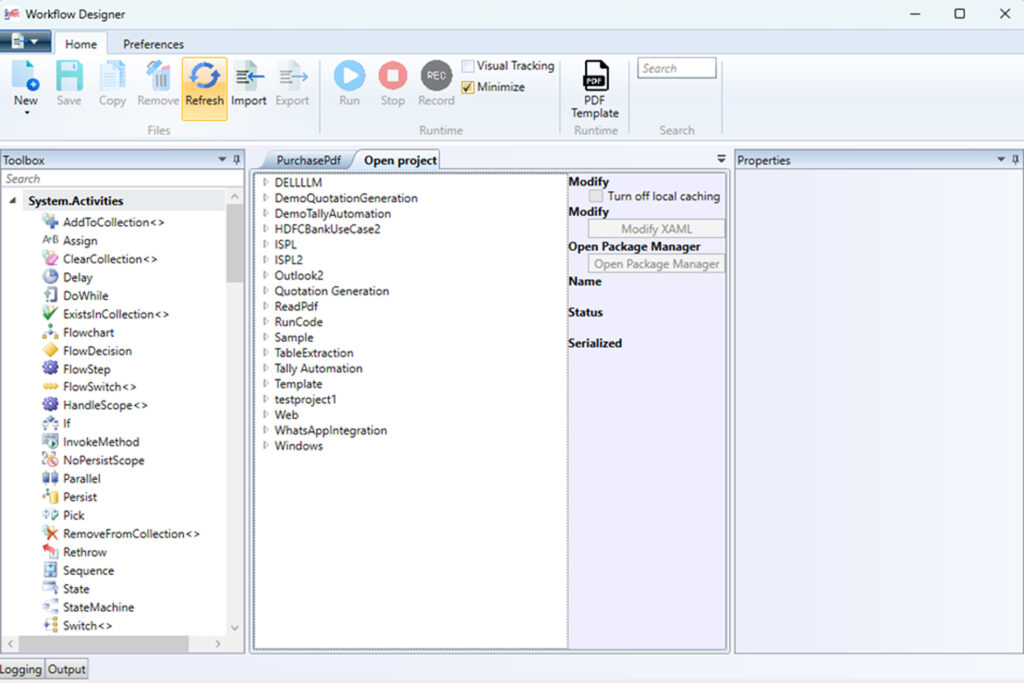Viewport: 1024px width, 683px height.
Task: Click the Refresh icon
Action: [204, 76]
